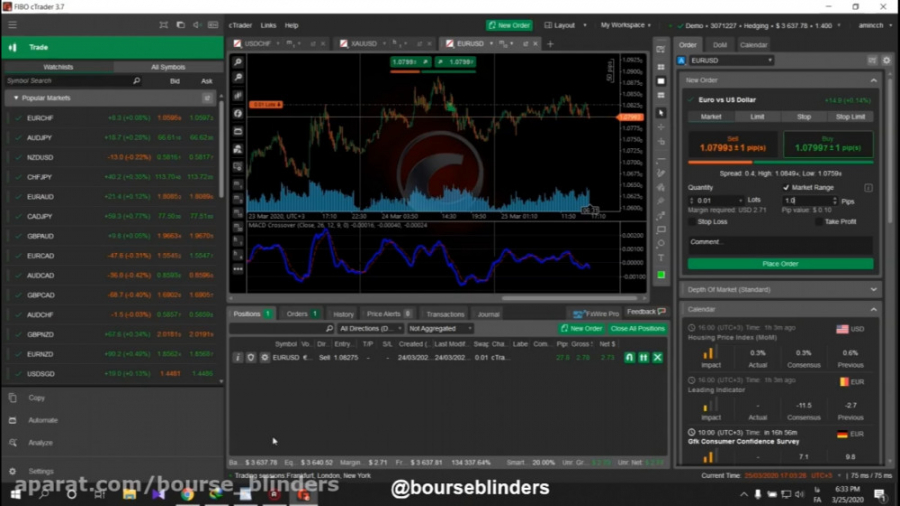Open the Automate section in sidebar
The height and width of the screenshot is (506, 900).
(x=43, y=420)
